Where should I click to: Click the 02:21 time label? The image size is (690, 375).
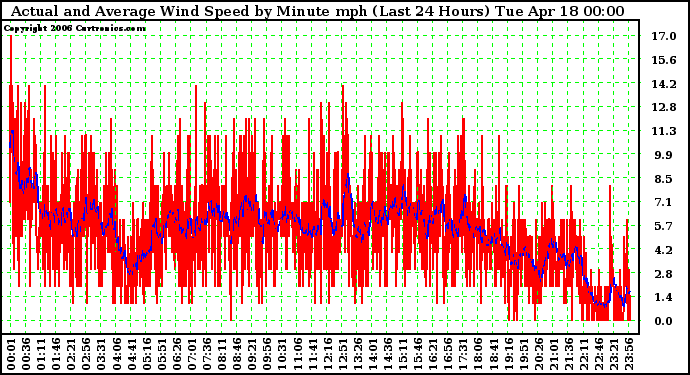[x=71, y=354]
